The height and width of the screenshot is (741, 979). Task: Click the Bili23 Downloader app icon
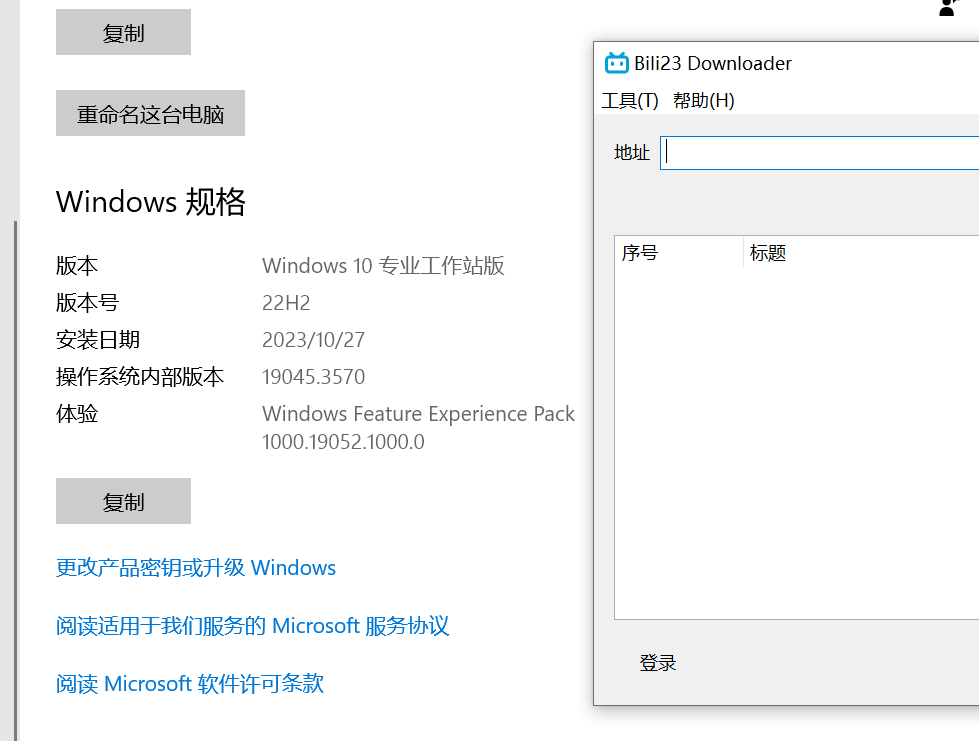616,63
